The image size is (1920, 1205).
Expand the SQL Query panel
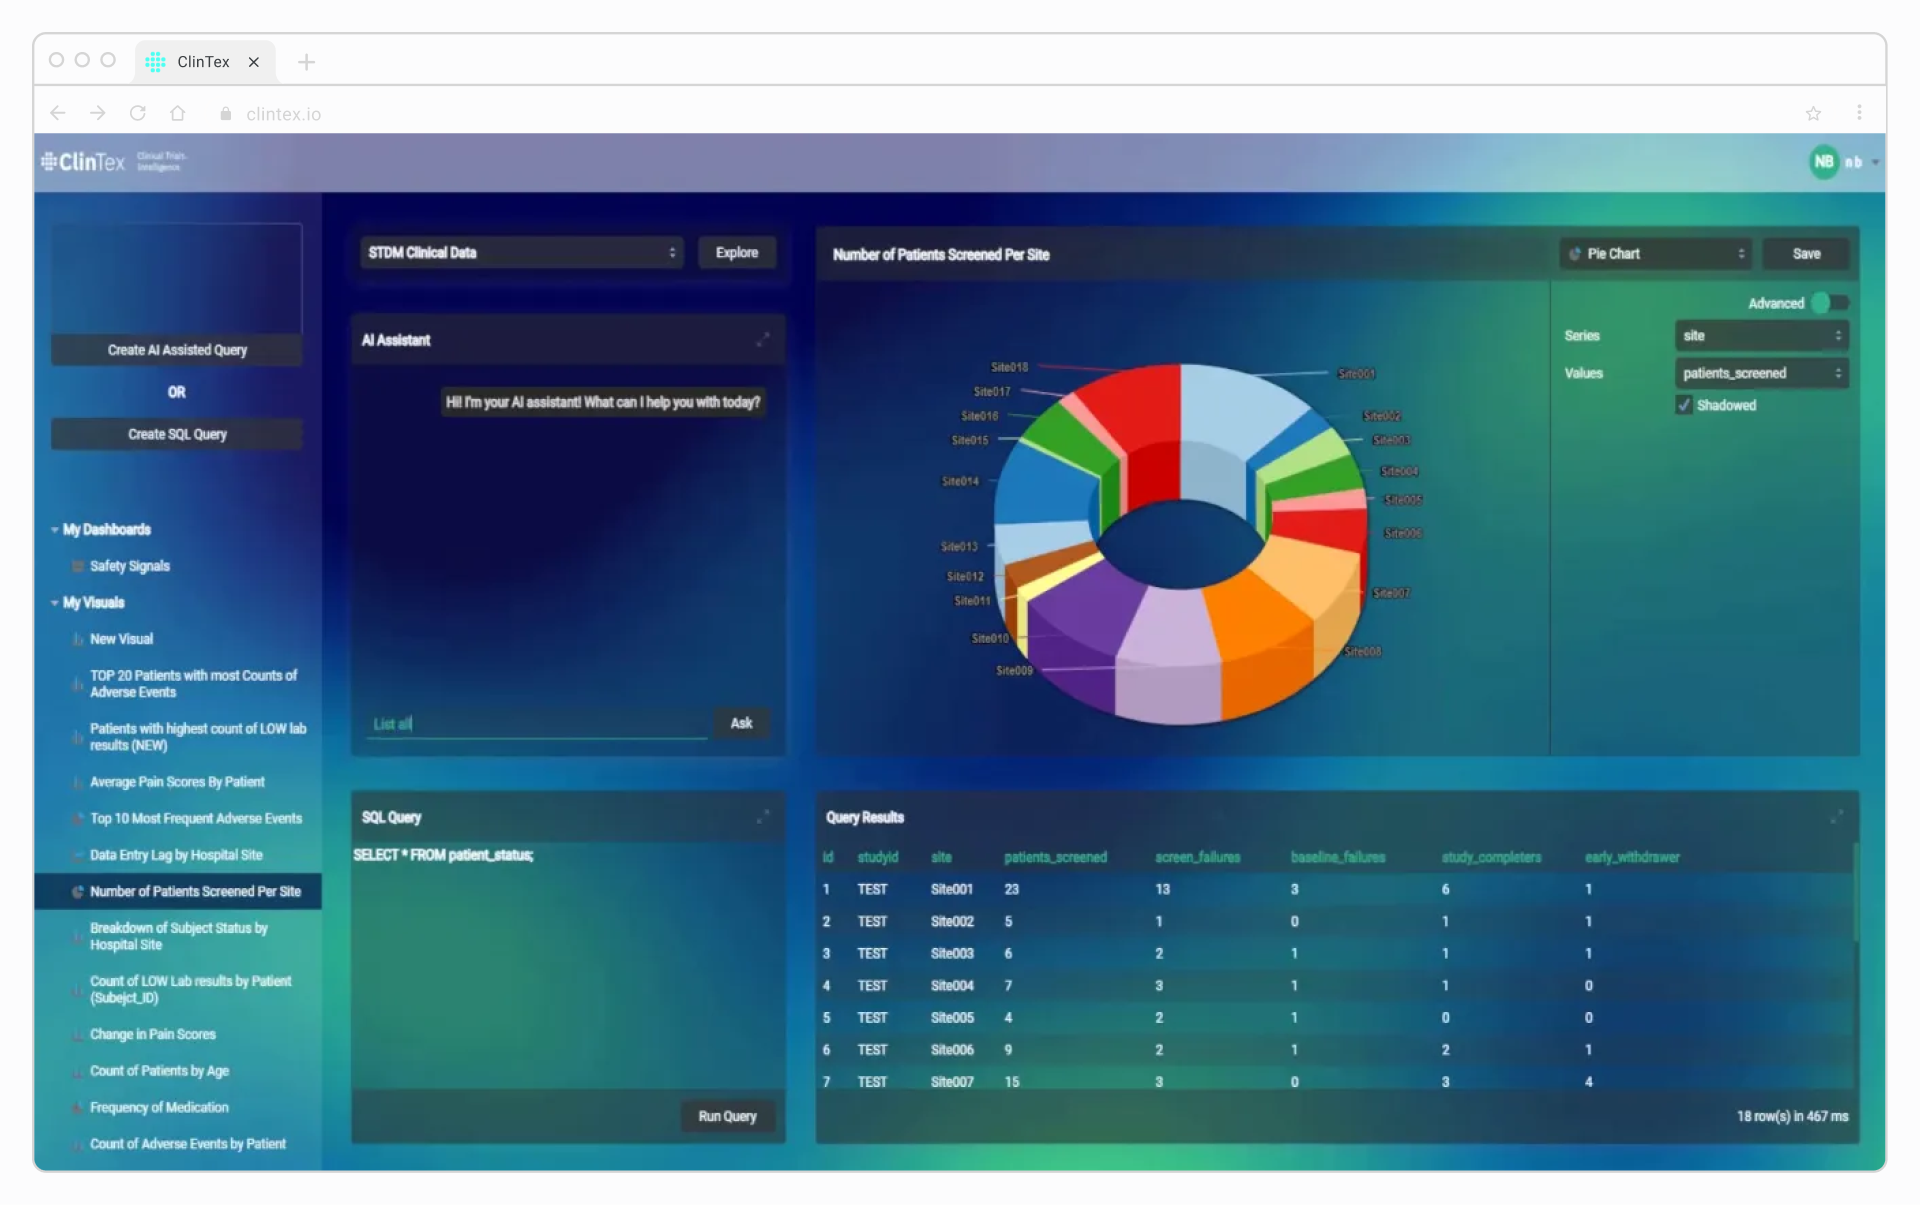763,817
